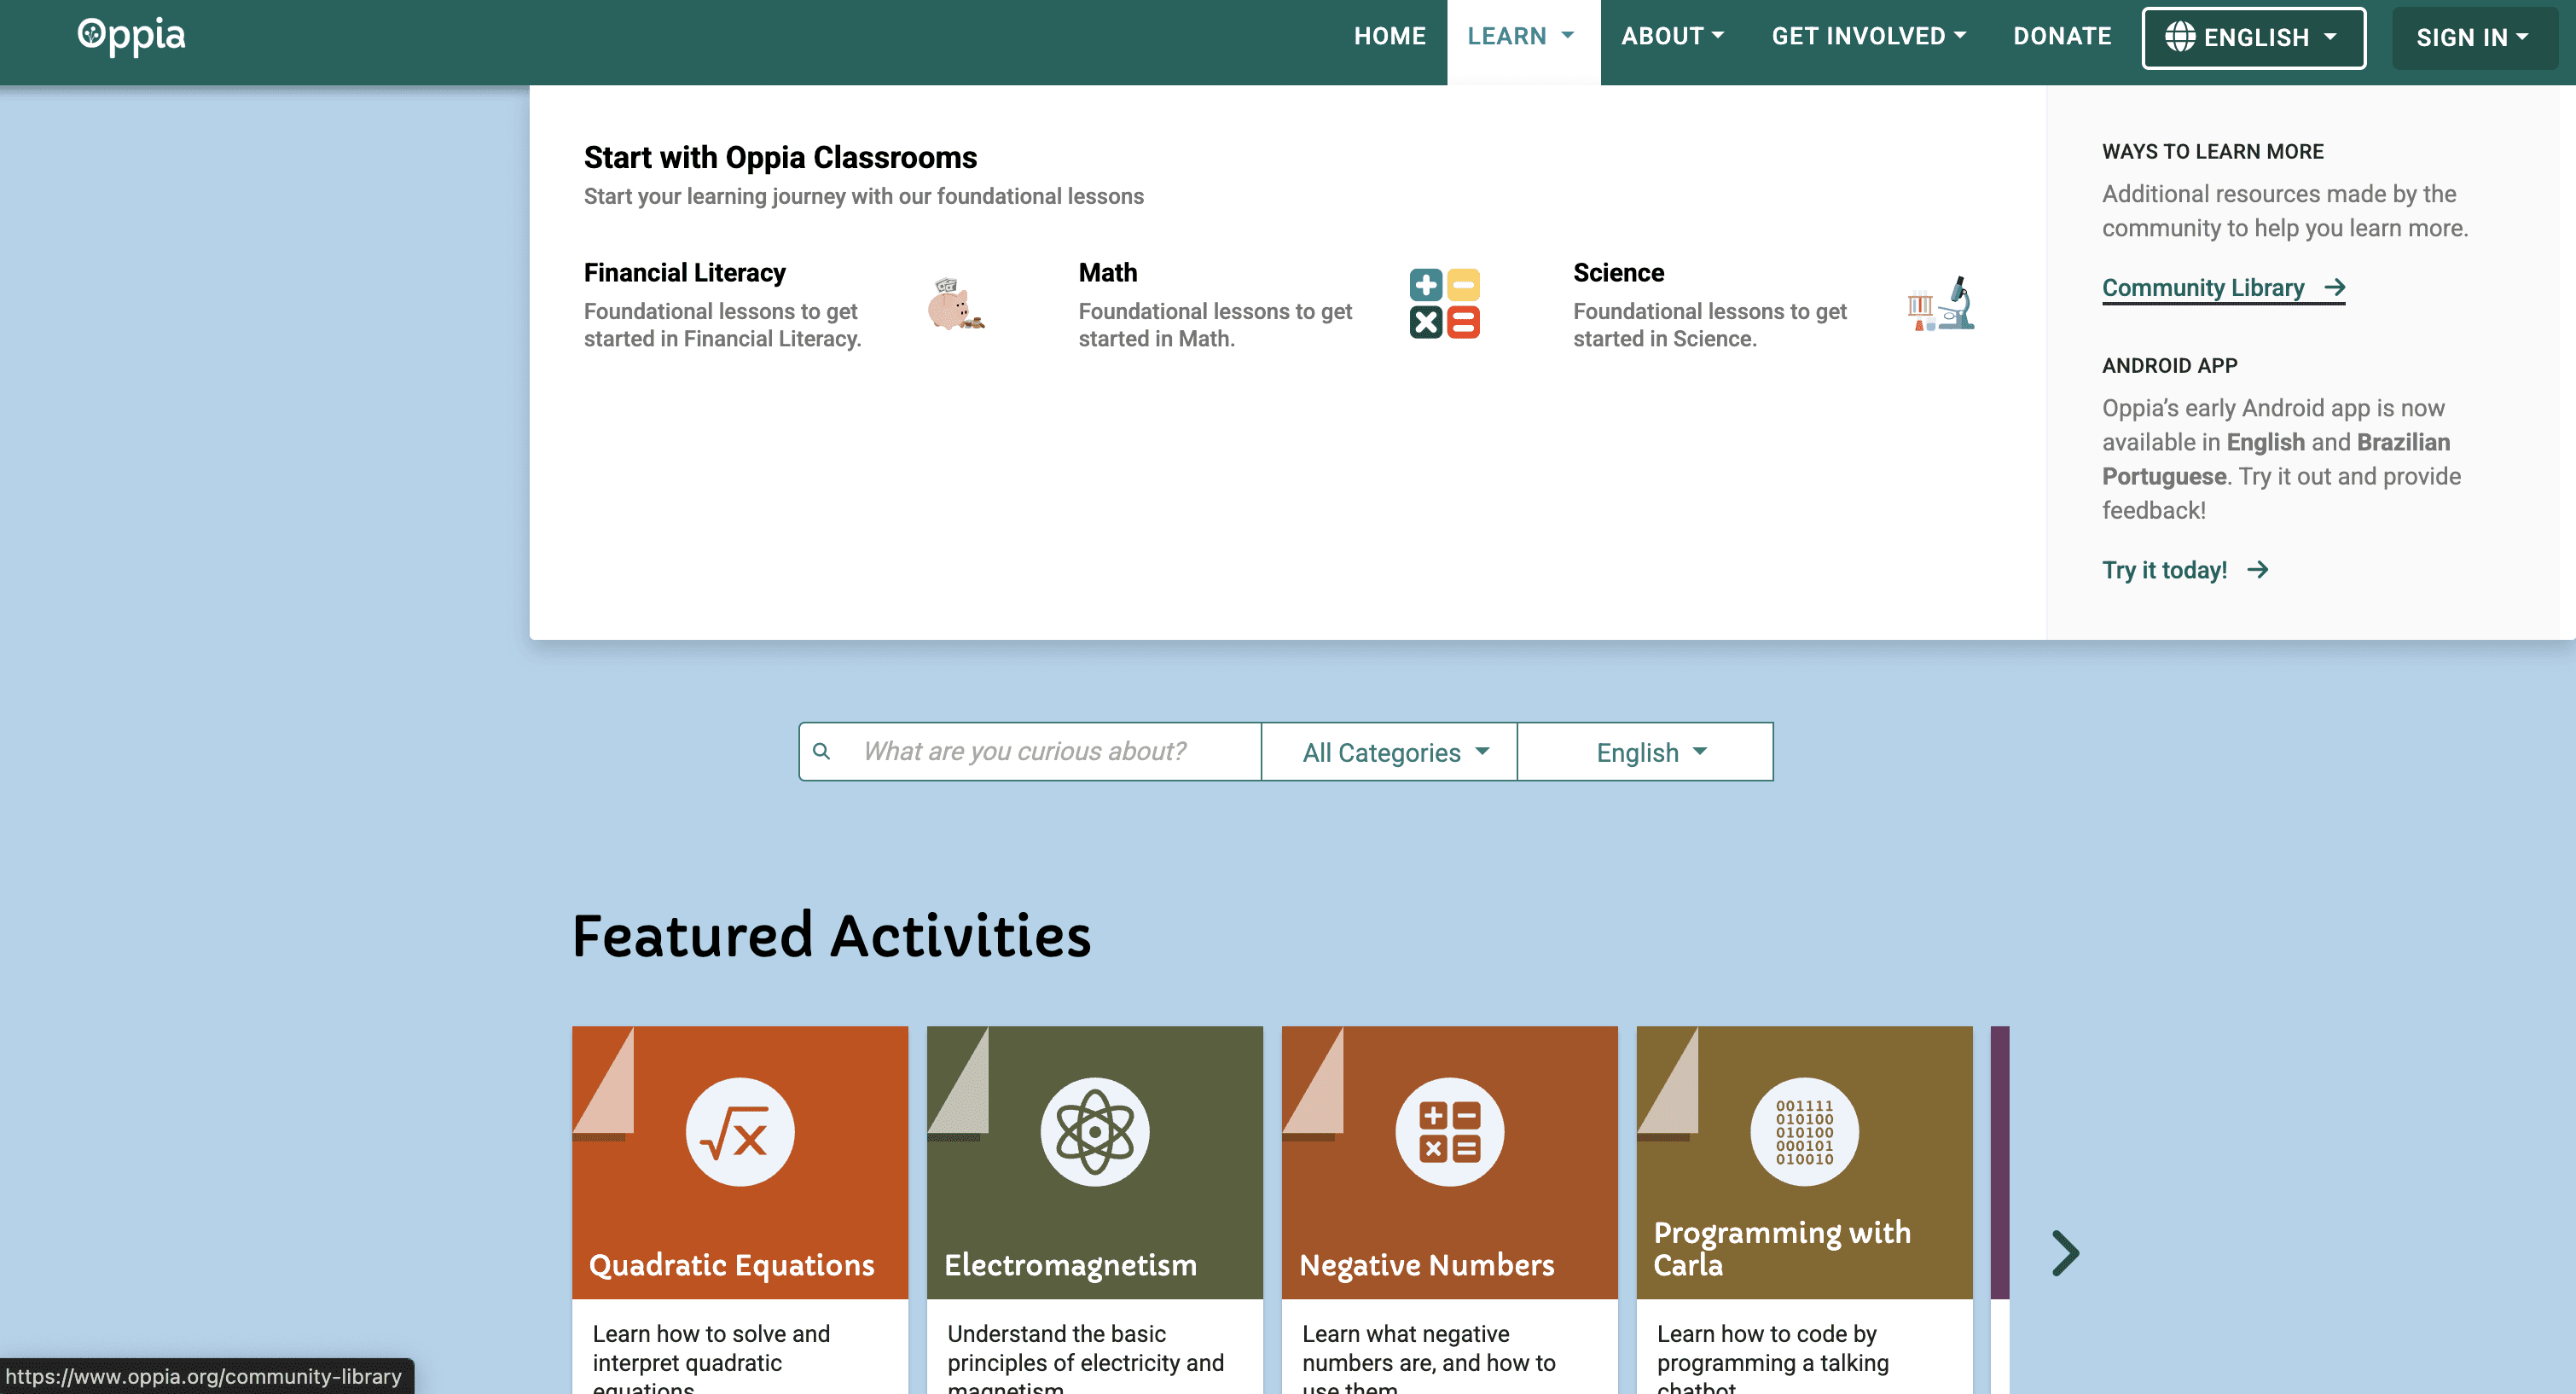Click the Negative Numbers calculator icon
The height and width of the screenshot is (1394, 2576).
1449,1132
